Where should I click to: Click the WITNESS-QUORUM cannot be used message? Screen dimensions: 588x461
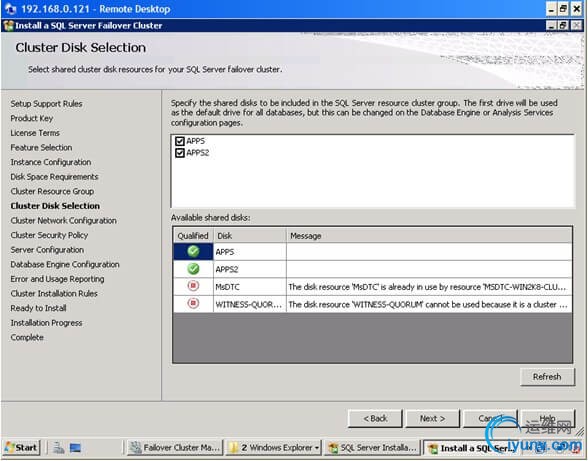[x=429, y=304]
